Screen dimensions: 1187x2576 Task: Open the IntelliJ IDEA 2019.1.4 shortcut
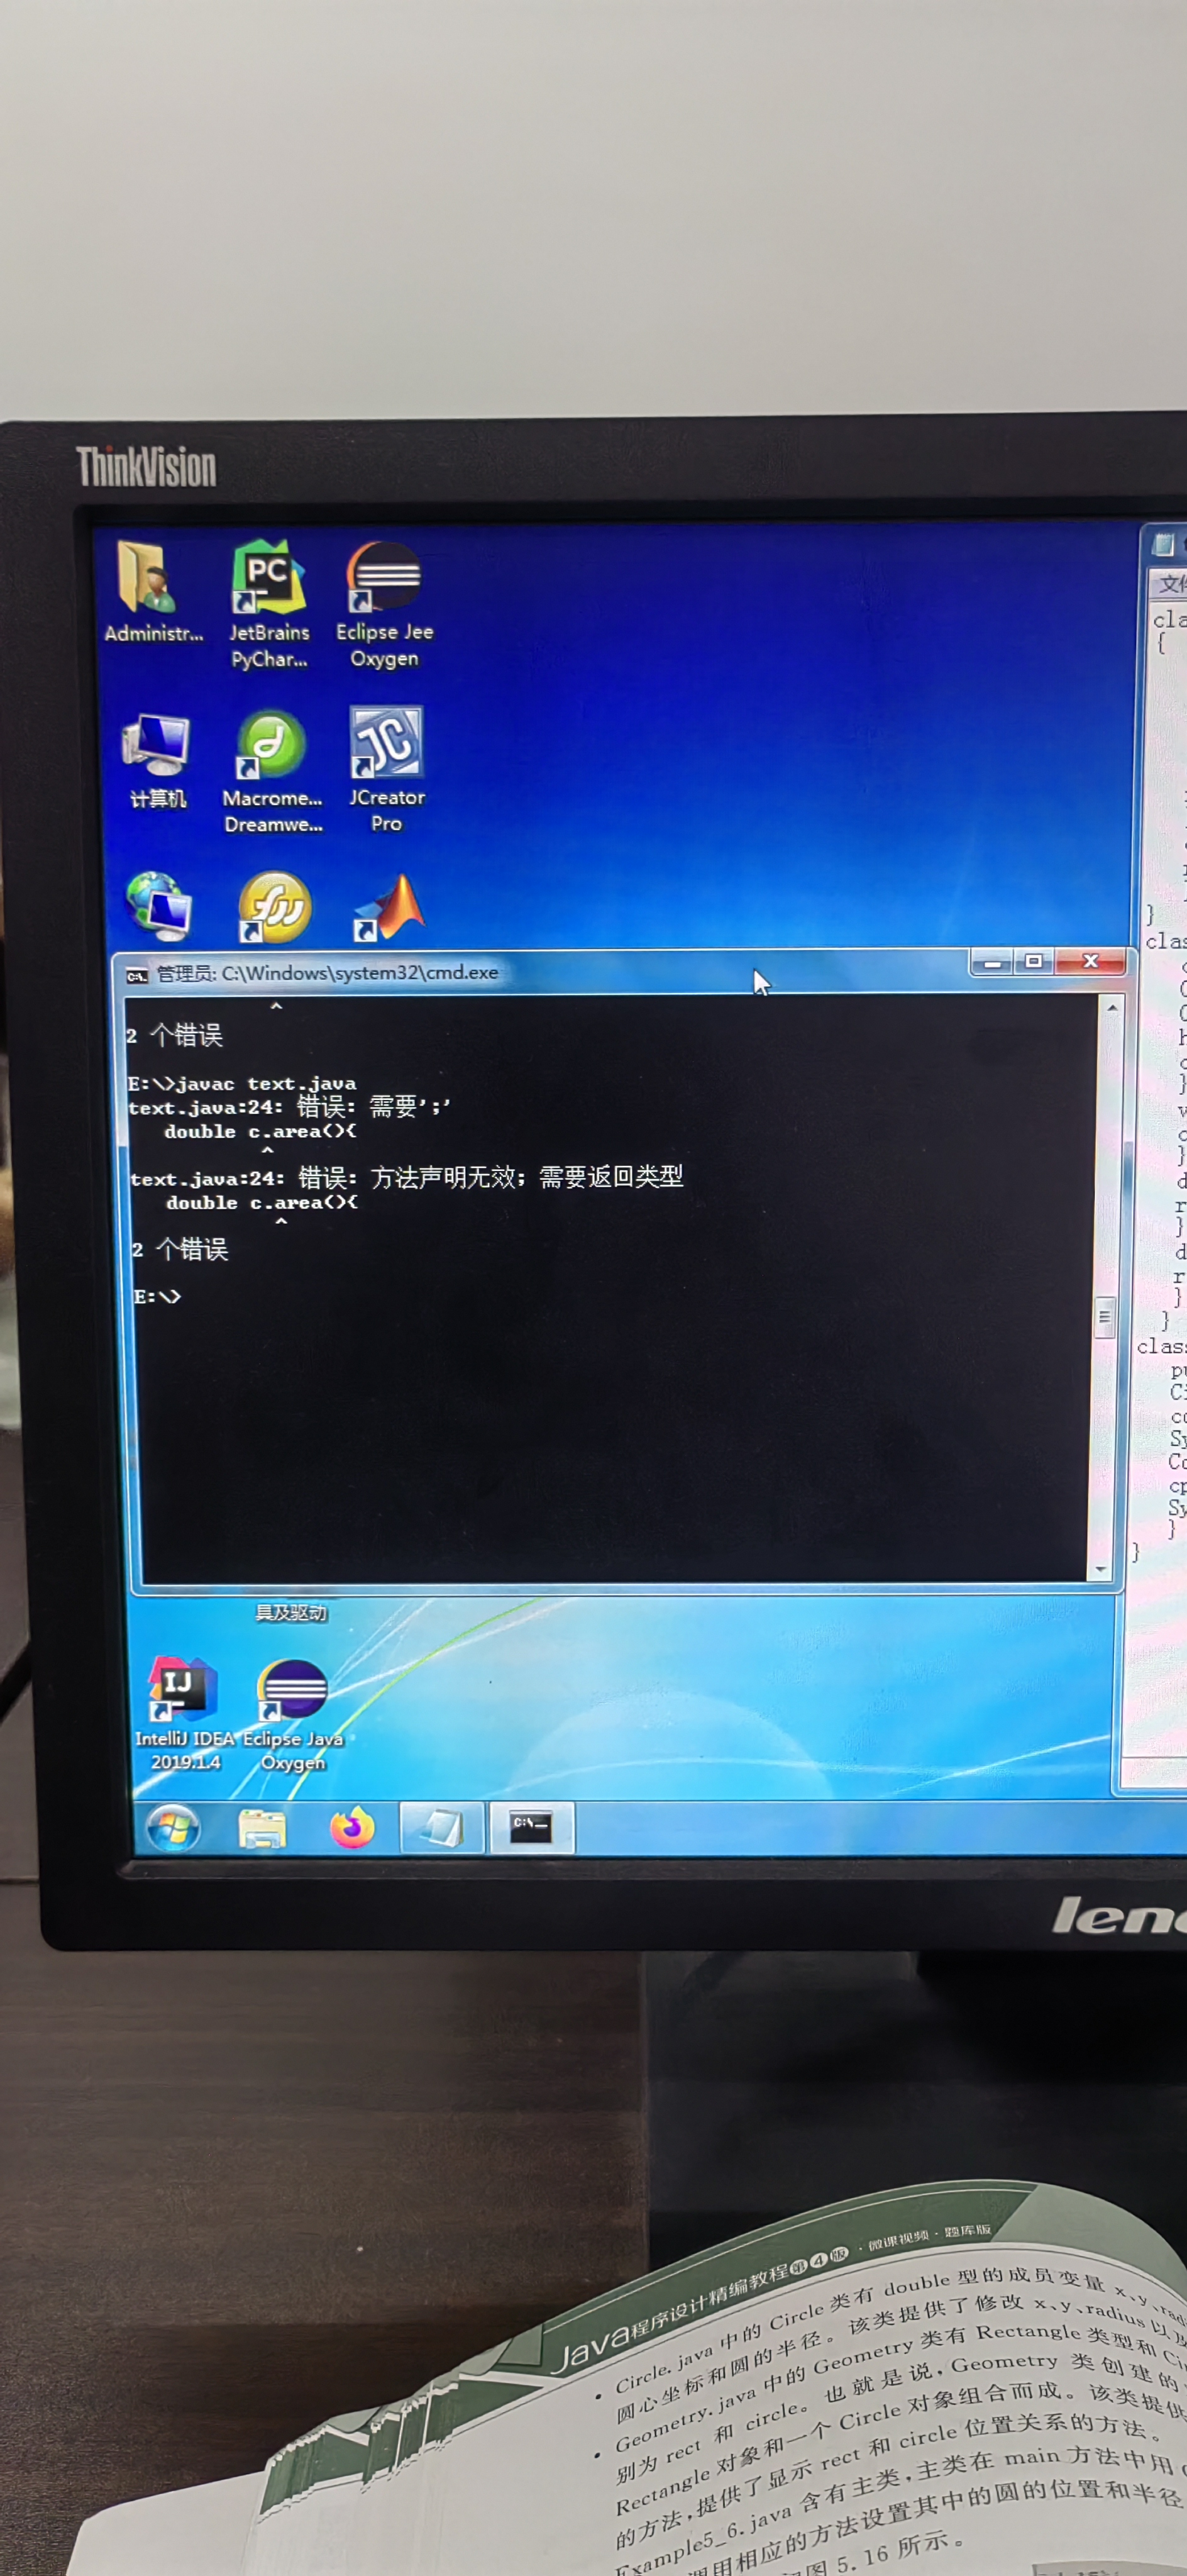coord(182,1689)
